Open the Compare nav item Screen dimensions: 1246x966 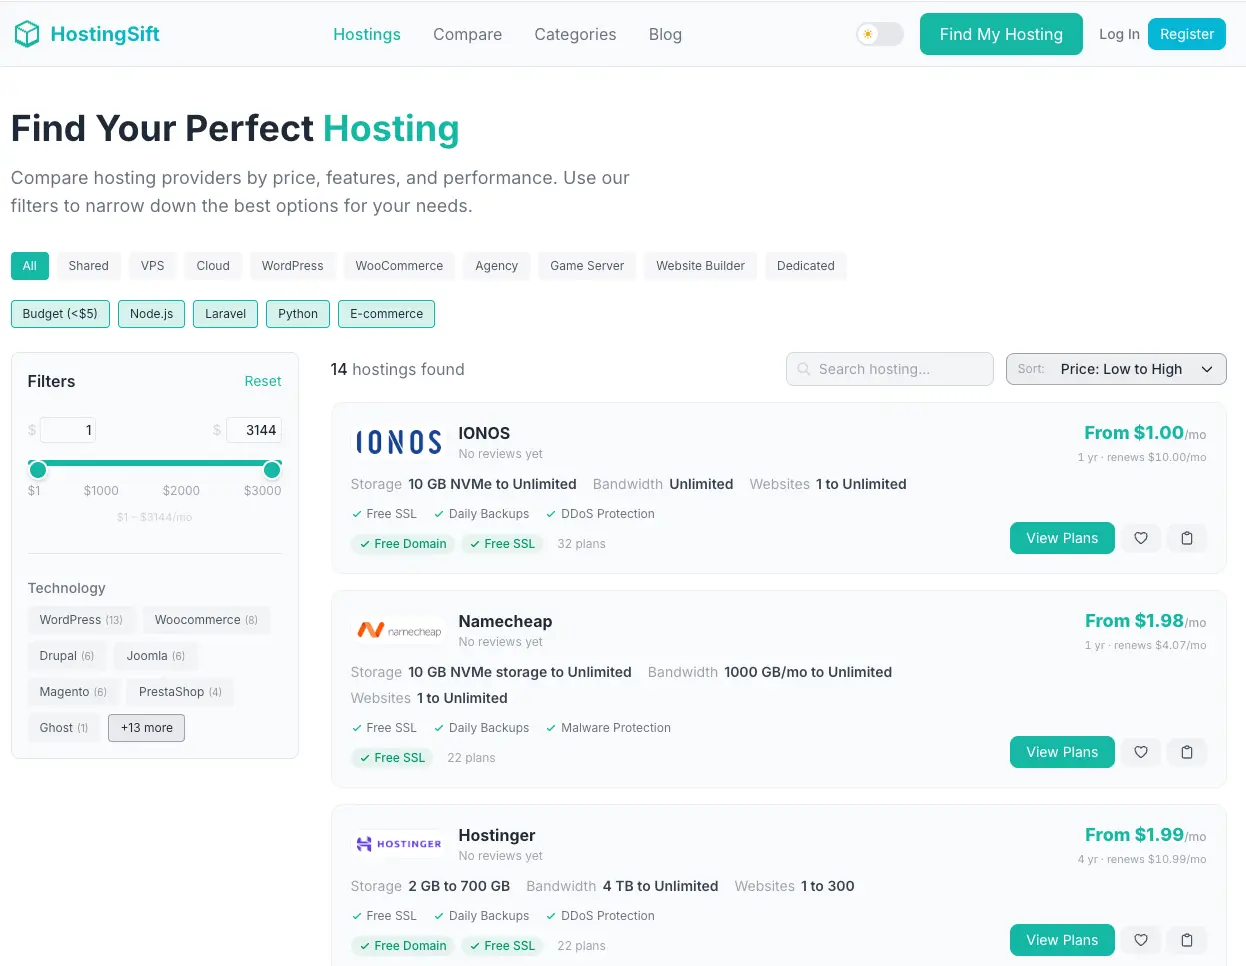coord(468,34)
